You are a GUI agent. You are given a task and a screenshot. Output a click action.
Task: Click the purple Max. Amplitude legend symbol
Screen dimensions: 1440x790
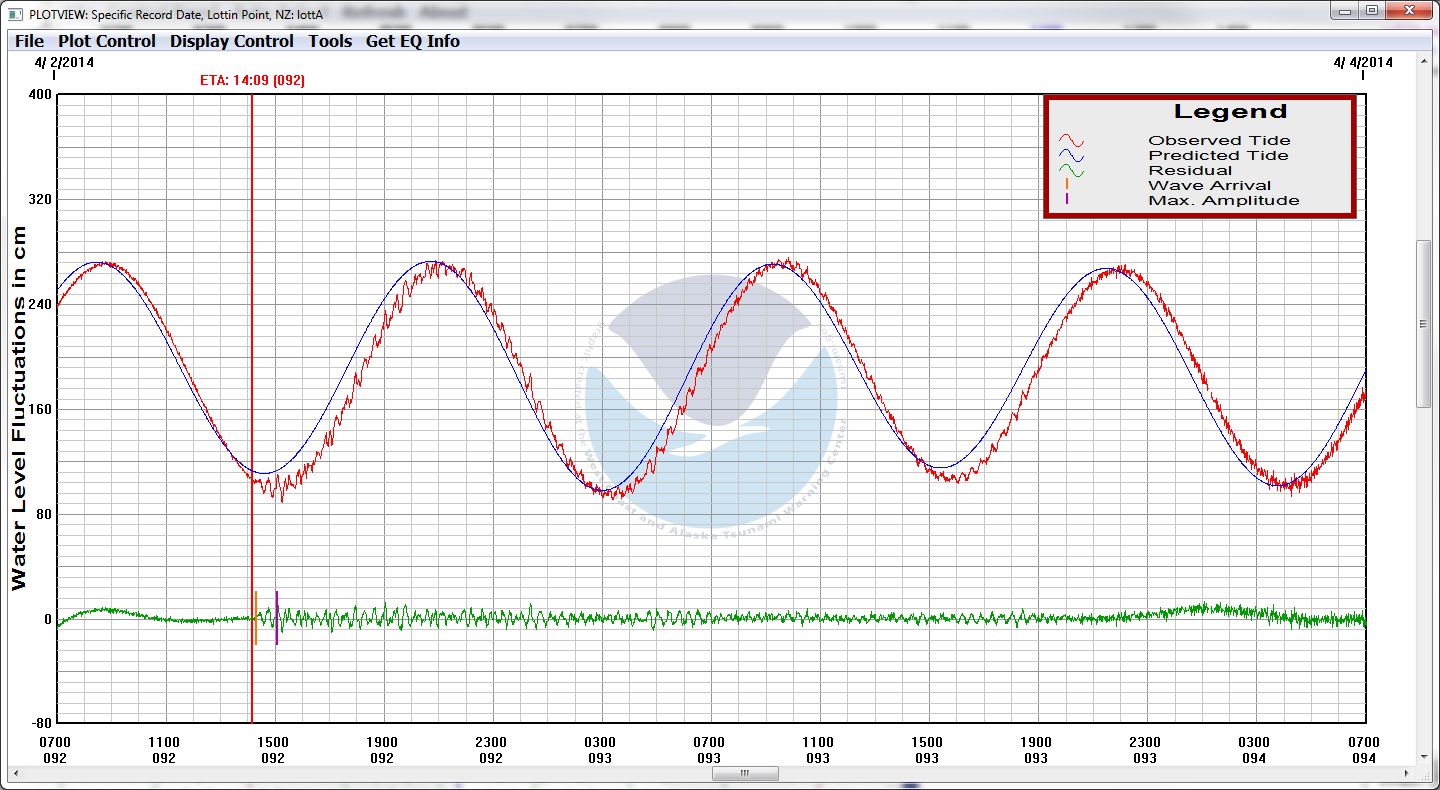pos(1067,200)
